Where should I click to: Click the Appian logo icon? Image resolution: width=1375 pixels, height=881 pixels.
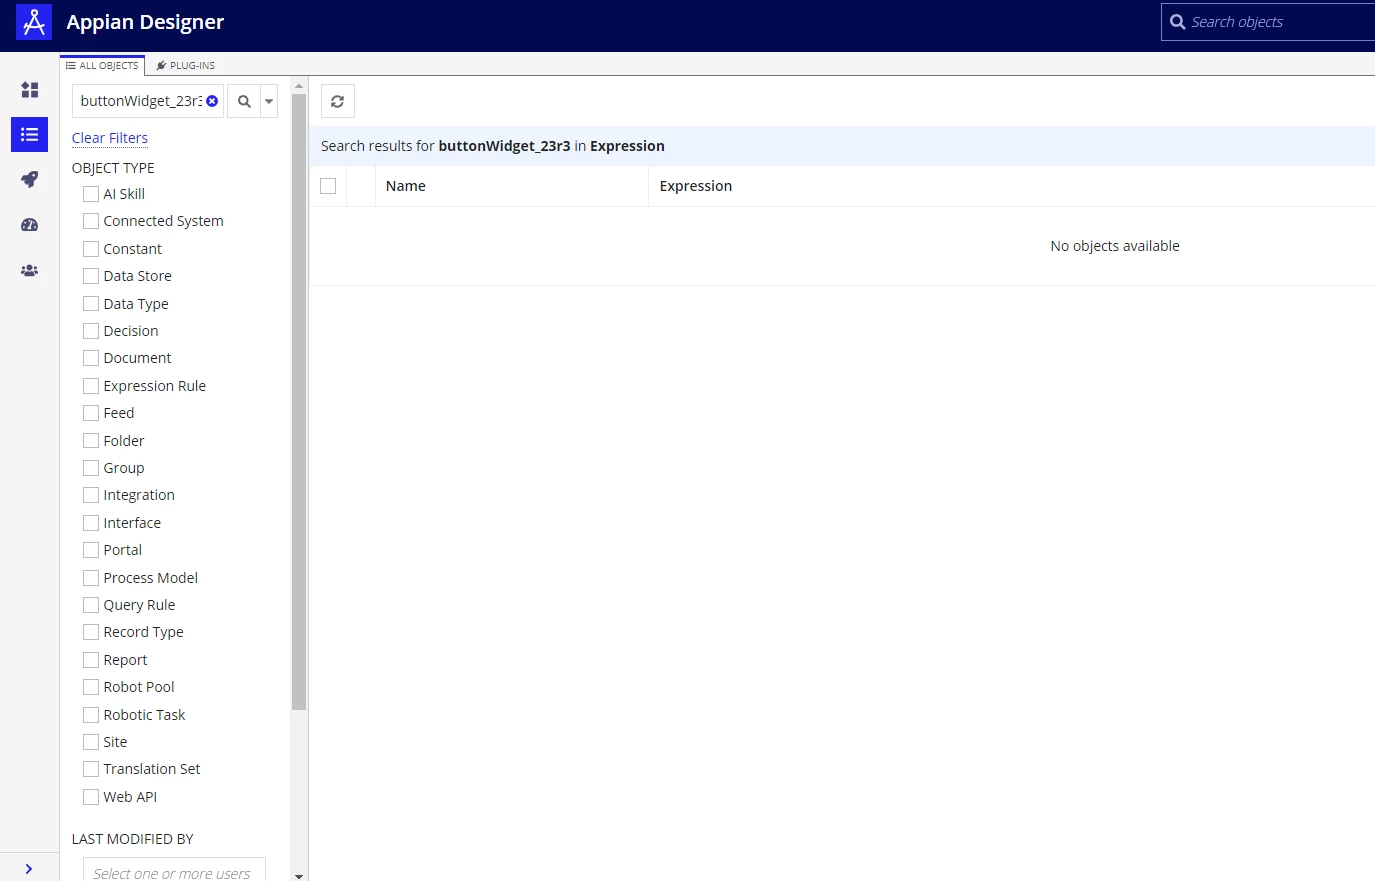(34, 22)
